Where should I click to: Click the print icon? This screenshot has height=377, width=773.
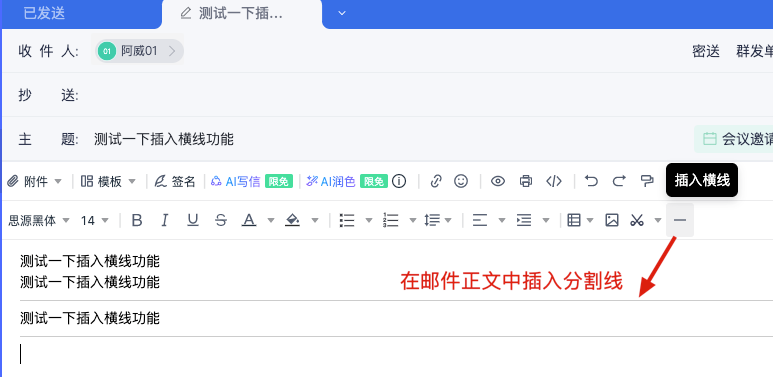tap(526, 181)
